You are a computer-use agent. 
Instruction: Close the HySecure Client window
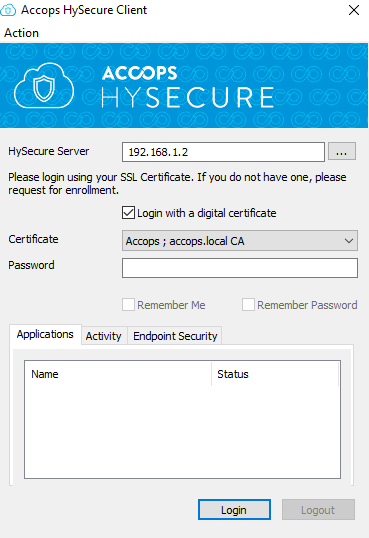pos(354,10)
